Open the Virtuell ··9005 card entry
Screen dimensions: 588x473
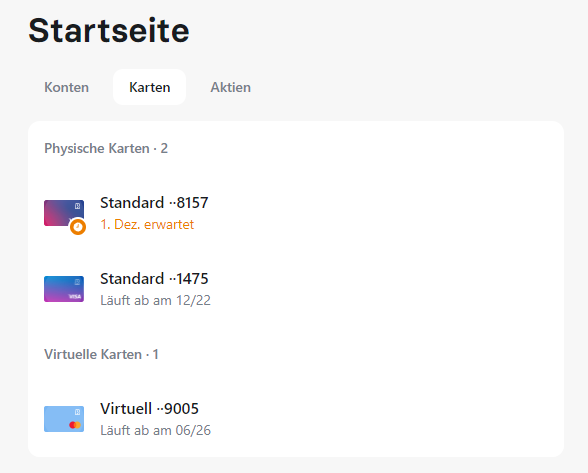296,419
